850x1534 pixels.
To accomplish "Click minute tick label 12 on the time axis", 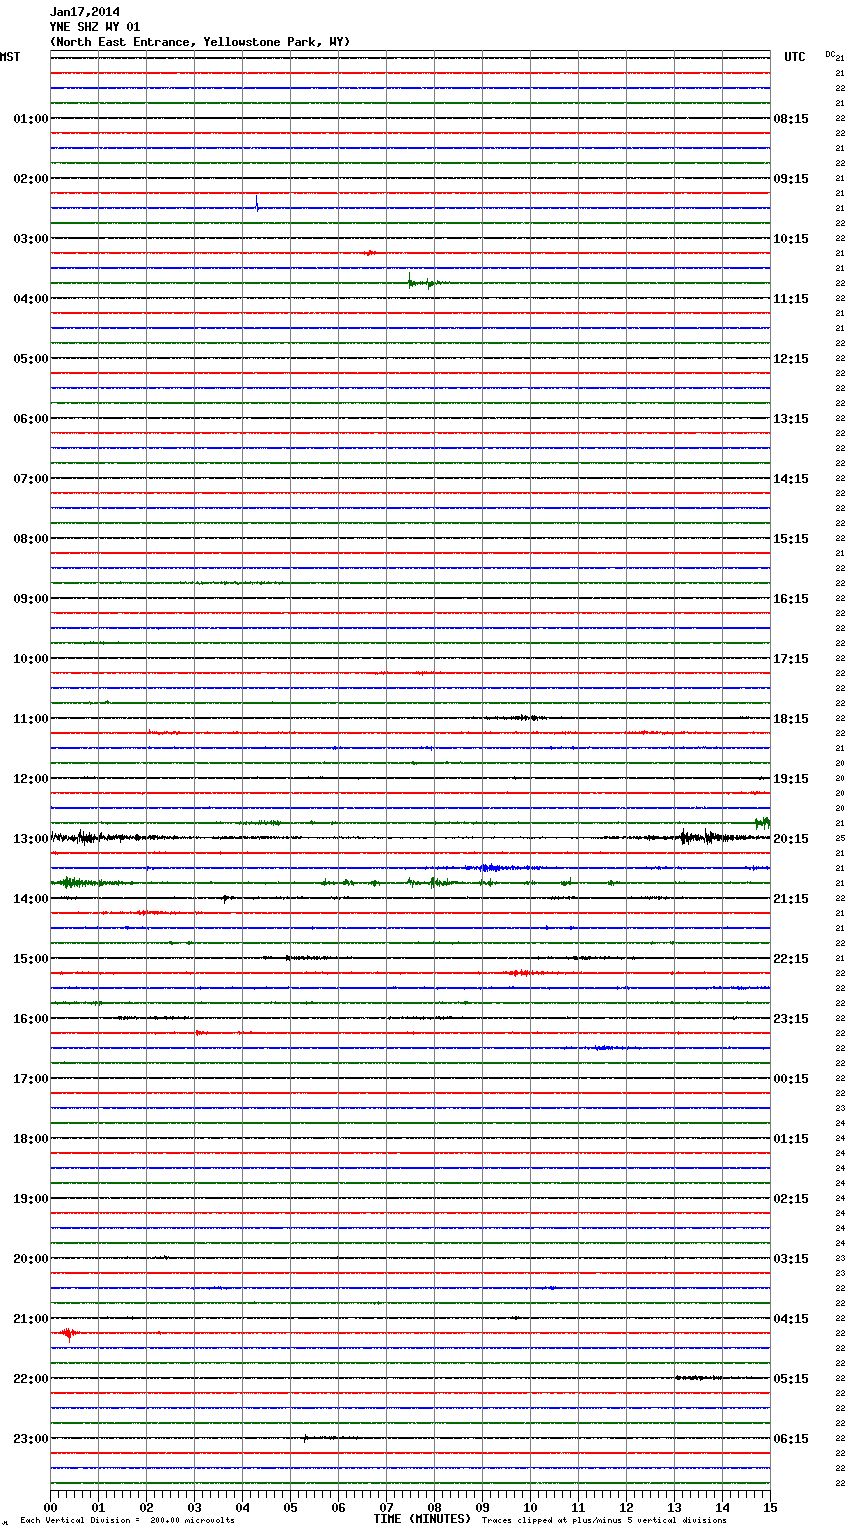I will pos(626,1507).
